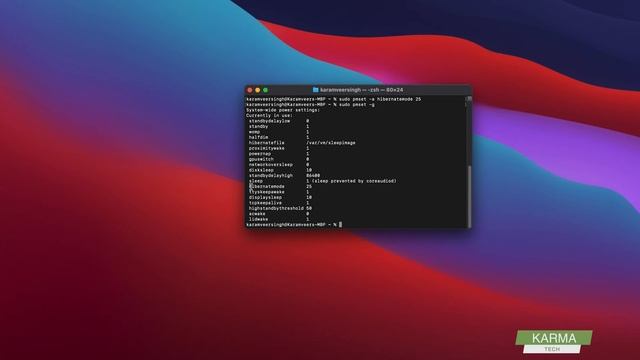This screenshot has height=360, width=640.
Task: Click the 'standbydelayhigh' setting name
Action: tap(270, 176)
